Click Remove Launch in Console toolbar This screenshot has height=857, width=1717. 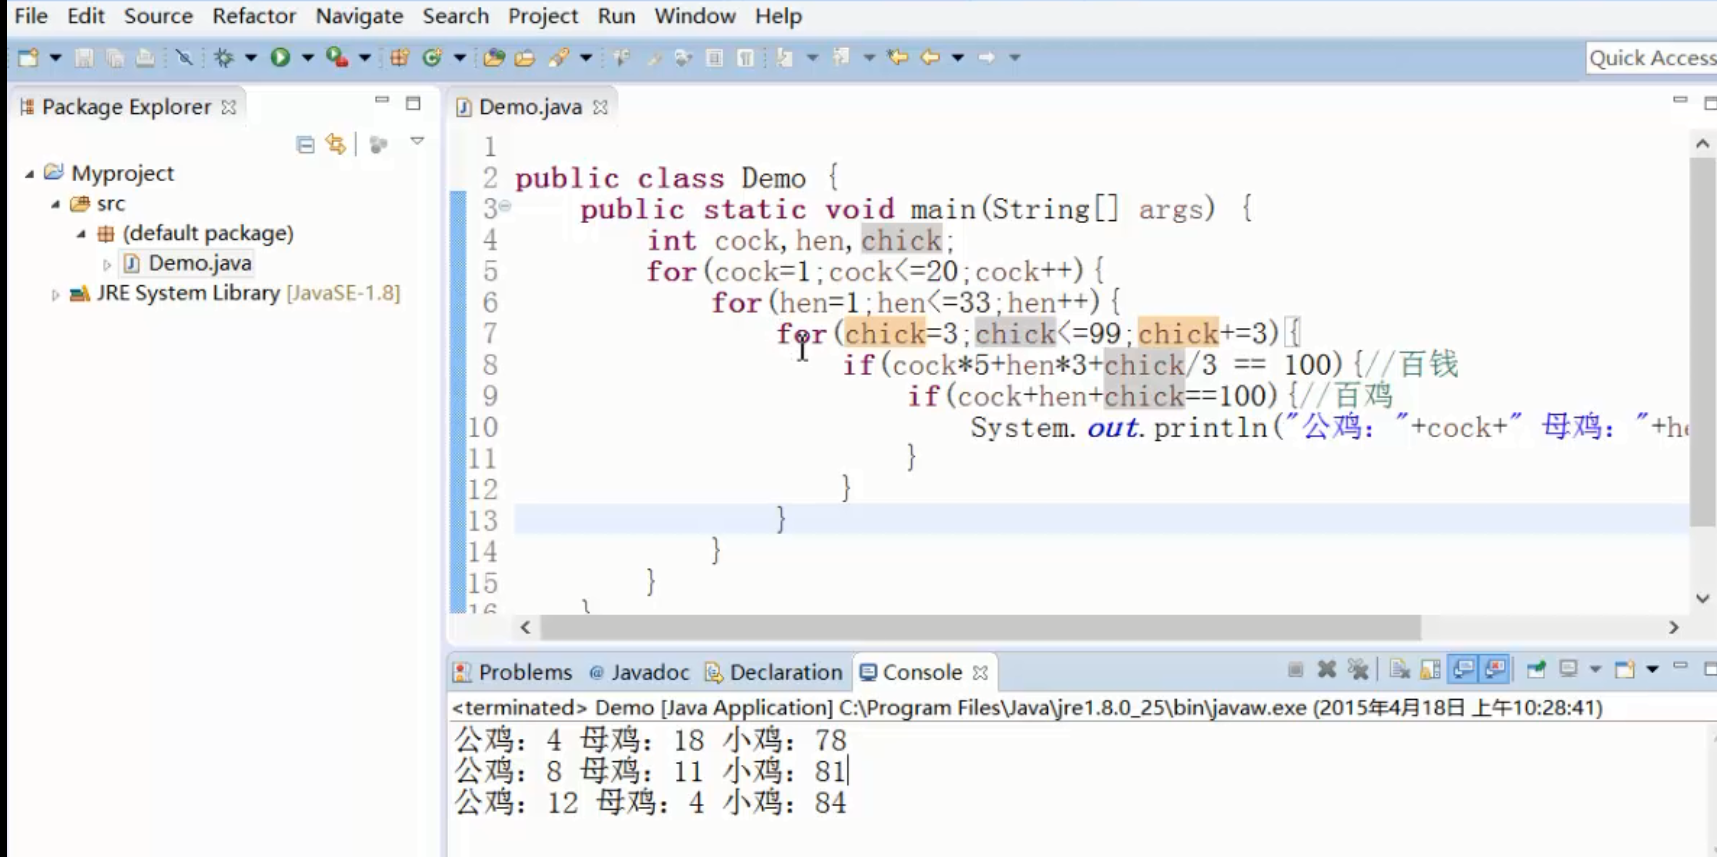click(1327, 669)
